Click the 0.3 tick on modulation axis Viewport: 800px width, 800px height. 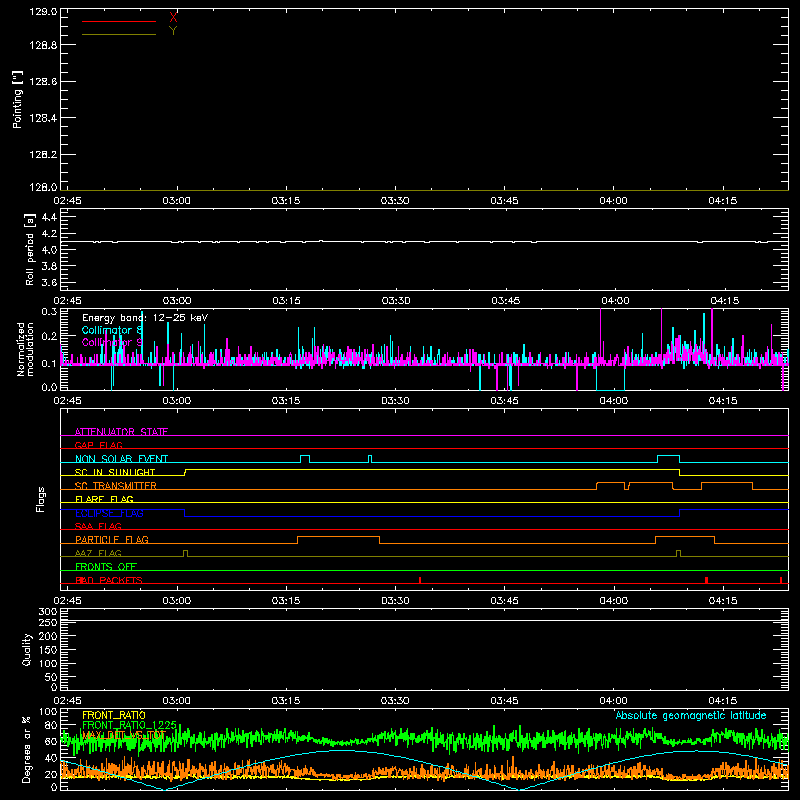49,312
